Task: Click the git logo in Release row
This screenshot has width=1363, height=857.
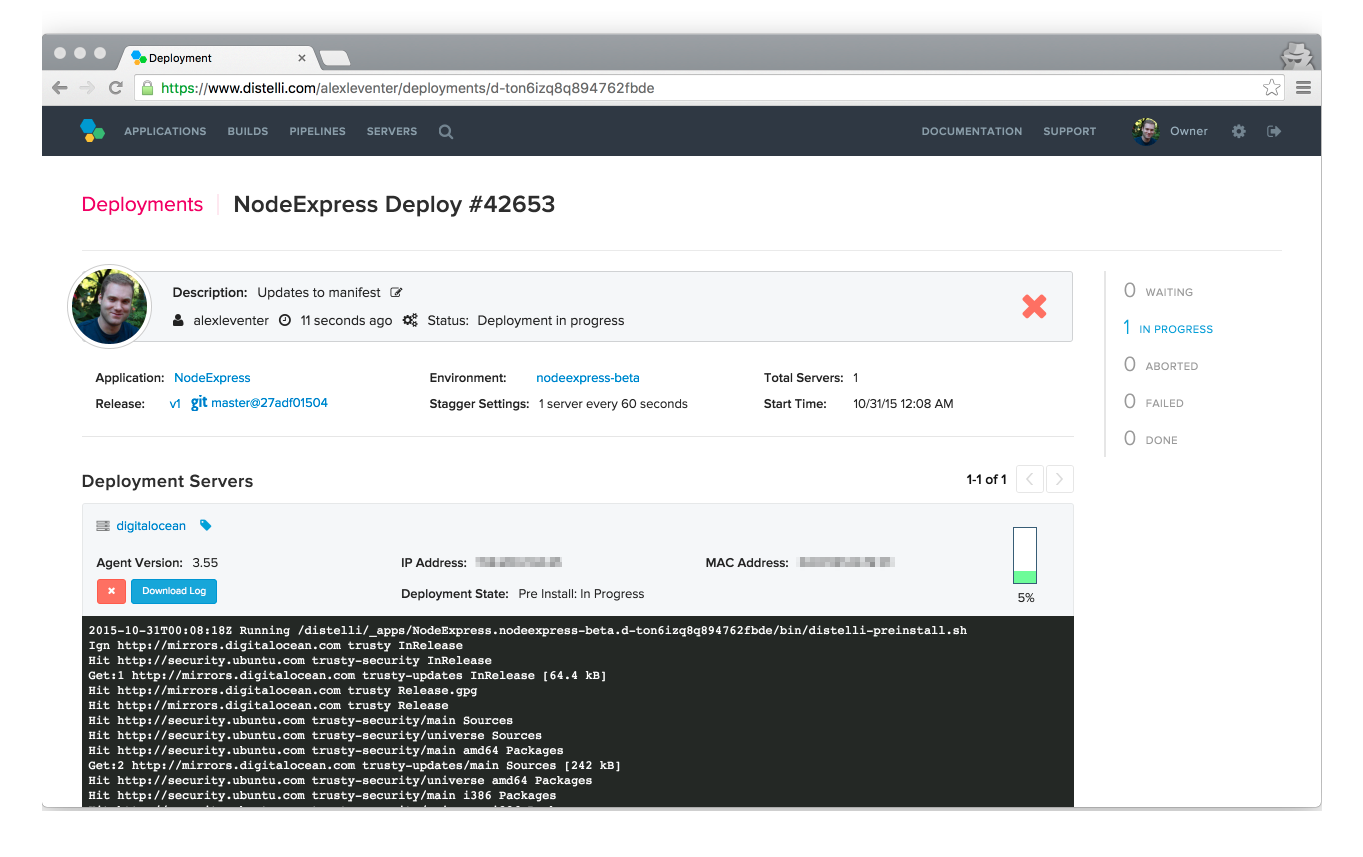Action: [x=199, y=402]
